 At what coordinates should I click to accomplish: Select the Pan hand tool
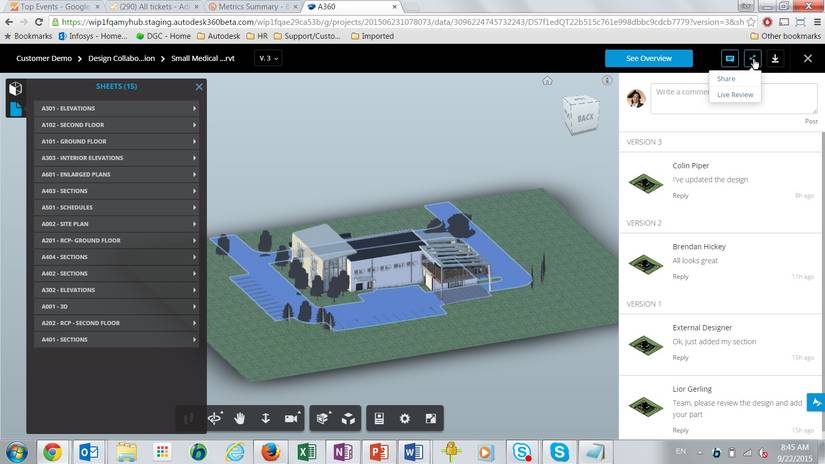click(240, 418)
